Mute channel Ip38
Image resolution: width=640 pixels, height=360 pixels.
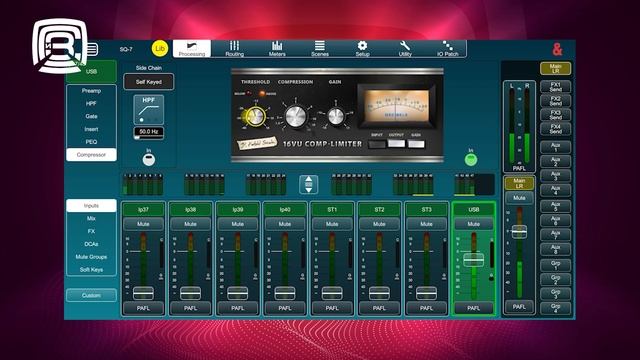(x=190, y=224)
